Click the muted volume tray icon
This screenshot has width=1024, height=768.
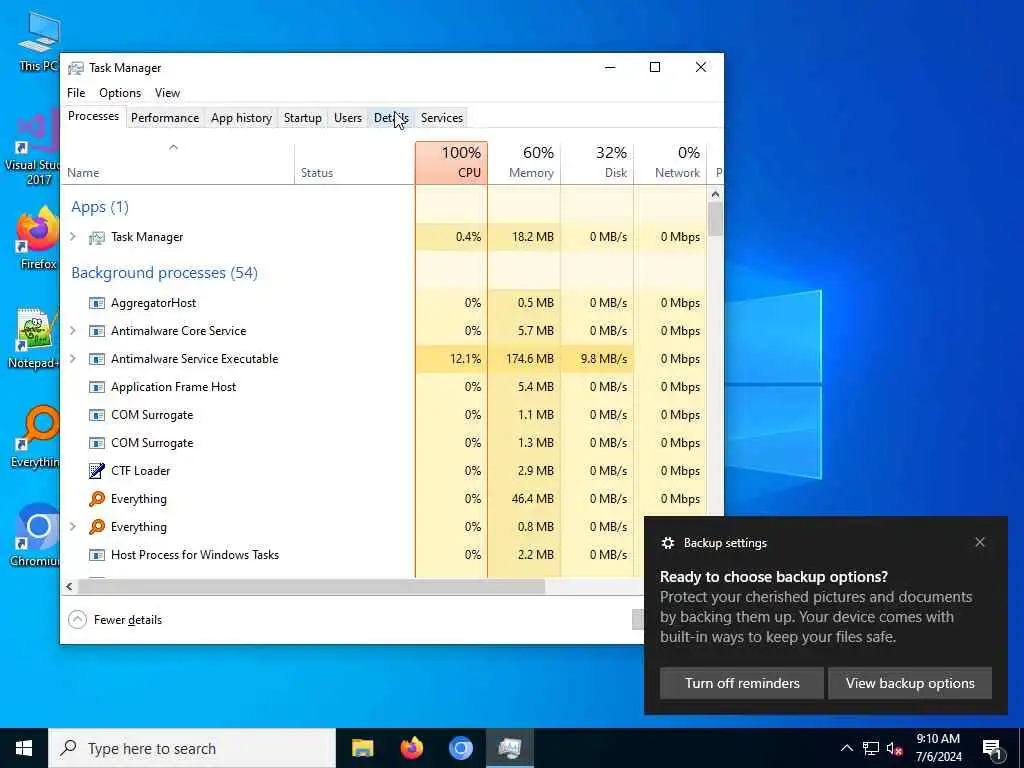[x=895, y=749]
